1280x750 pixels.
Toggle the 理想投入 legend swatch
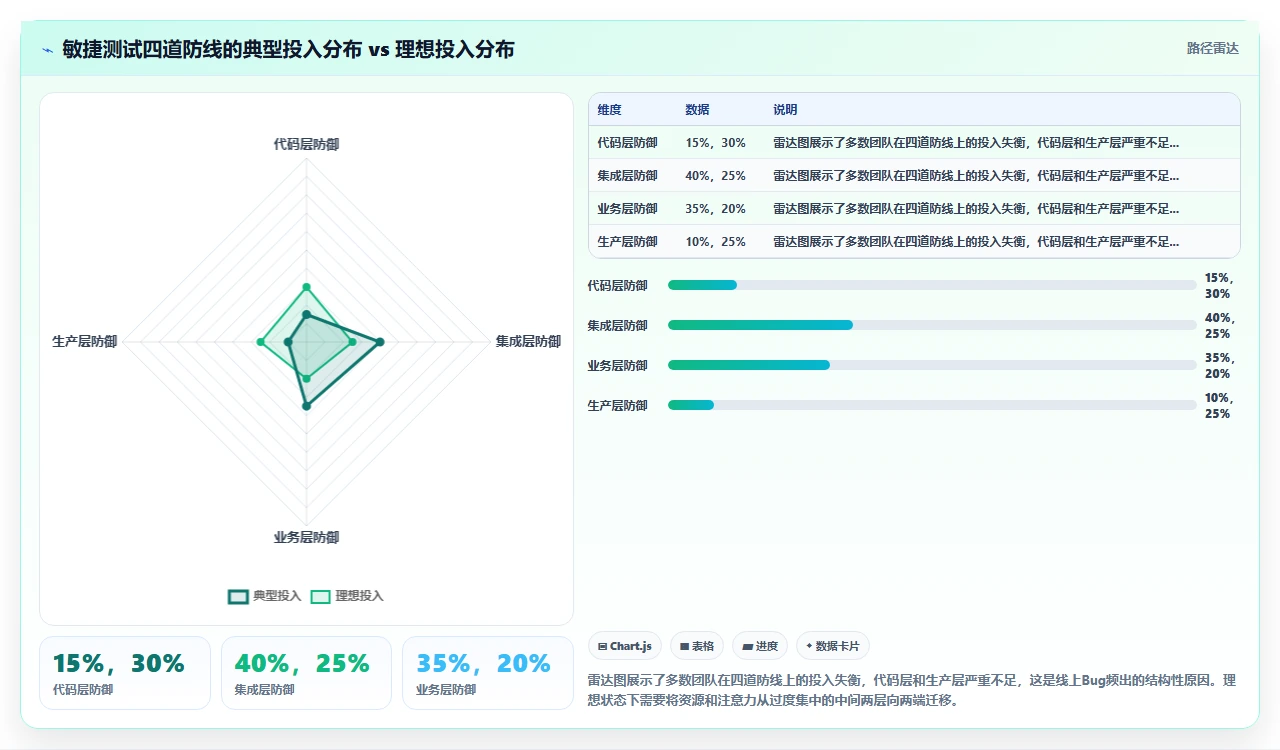point(320,596)
